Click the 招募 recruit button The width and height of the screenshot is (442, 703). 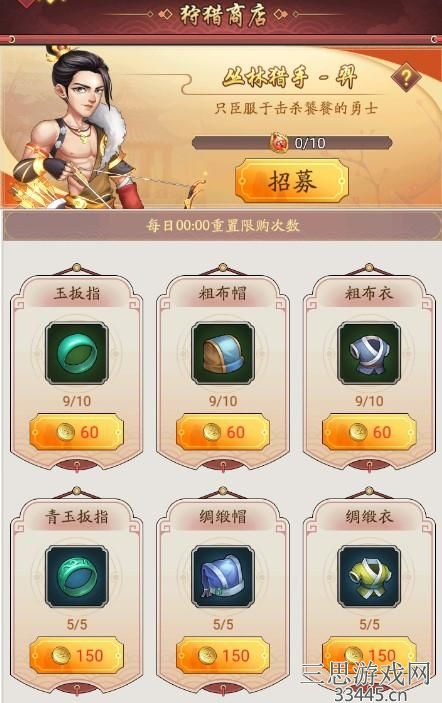click(292, 181)
